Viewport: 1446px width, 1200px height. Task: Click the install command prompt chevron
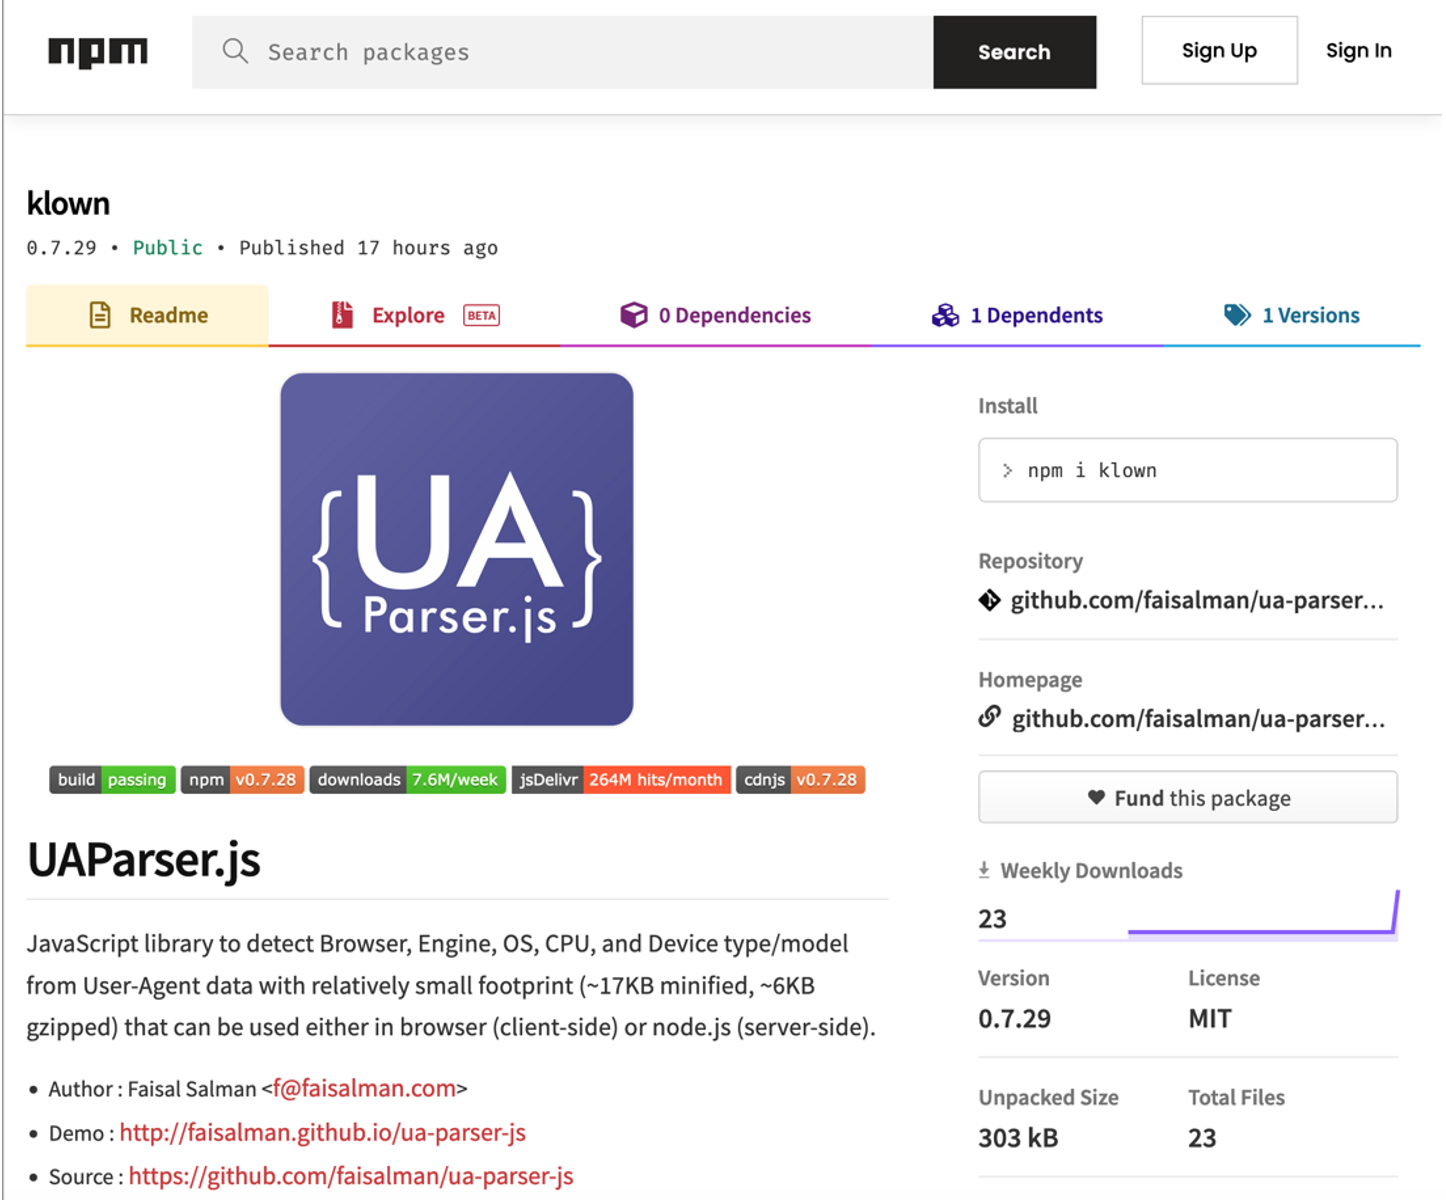[1007, 470]
